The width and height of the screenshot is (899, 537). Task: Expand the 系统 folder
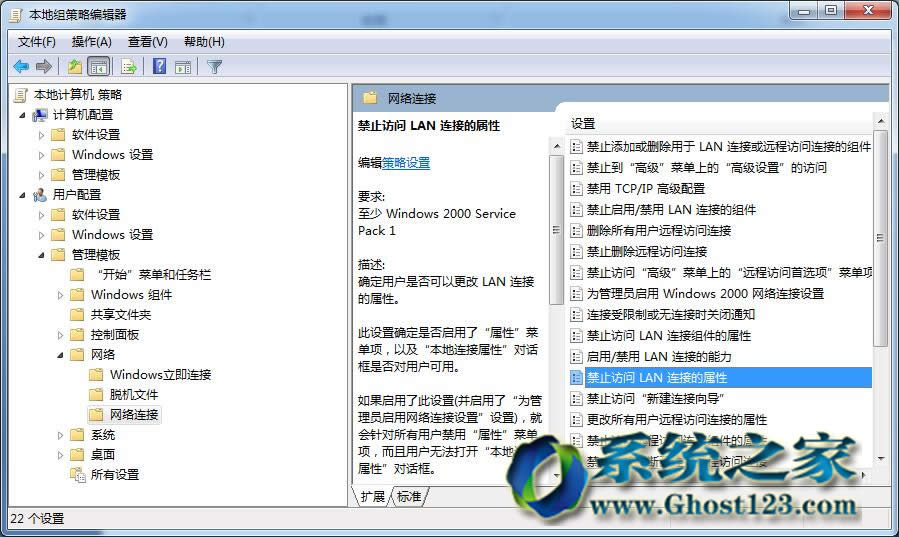pyautogui.click(x=60, y=435)
